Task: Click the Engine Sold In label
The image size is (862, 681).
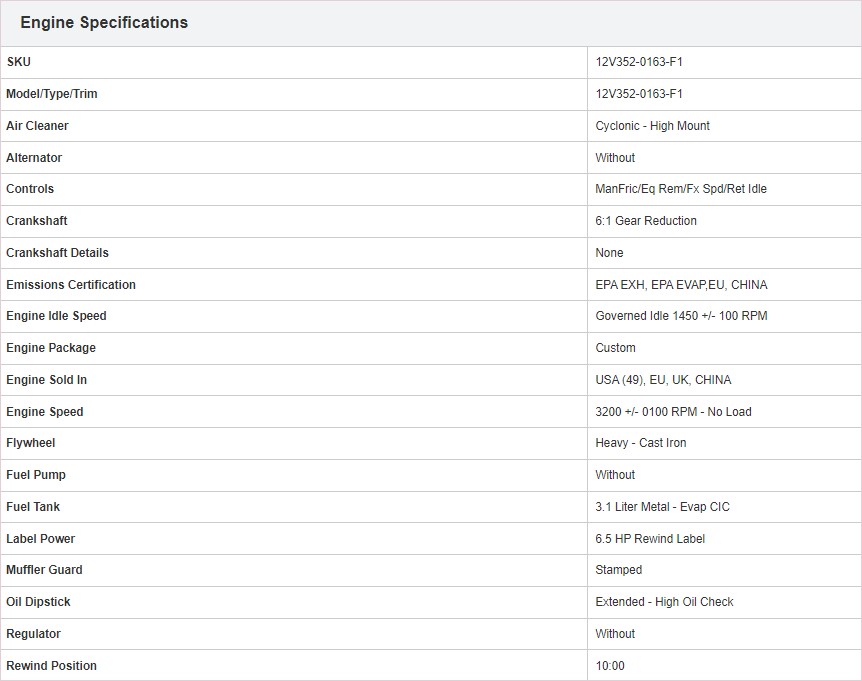Action: 47,380
